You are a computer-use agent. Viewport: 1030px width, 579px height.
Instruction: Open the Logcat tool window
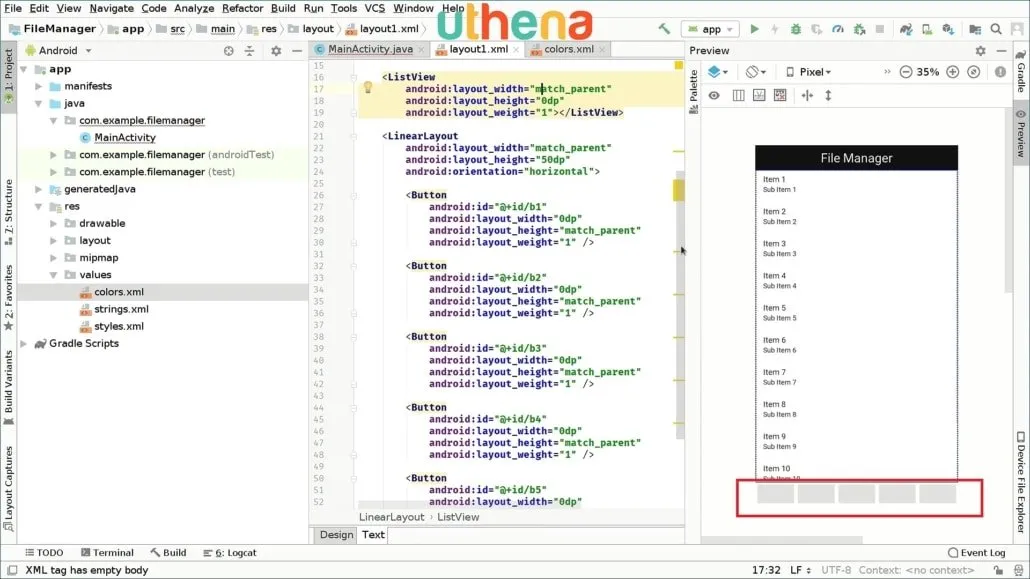[229, 553]
